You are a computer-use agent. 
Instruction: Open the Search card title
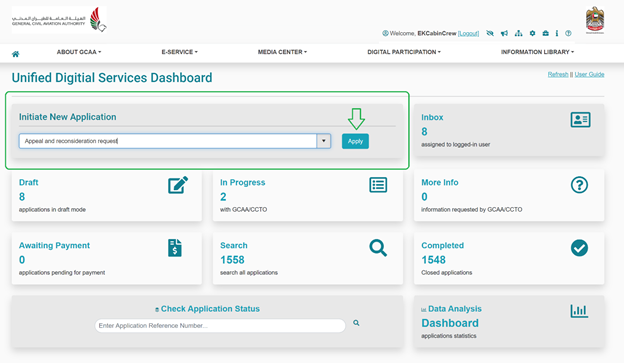(x=234, y=246)
